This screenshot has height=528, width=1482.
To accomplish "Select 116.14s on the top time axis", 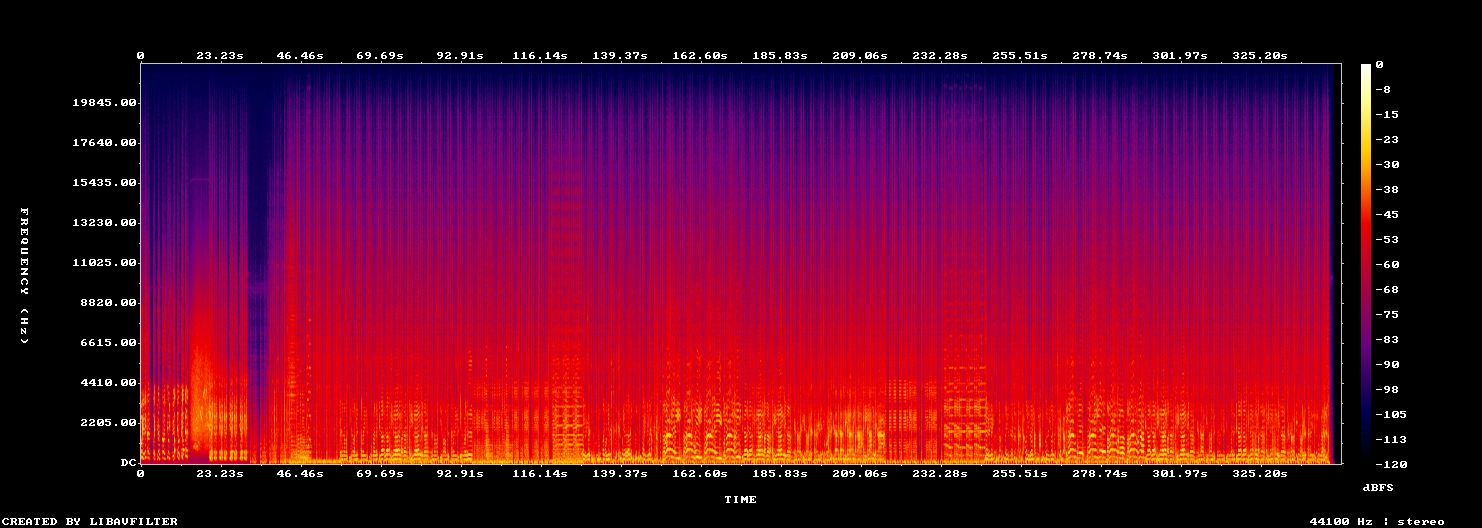I will click(540, 55).
